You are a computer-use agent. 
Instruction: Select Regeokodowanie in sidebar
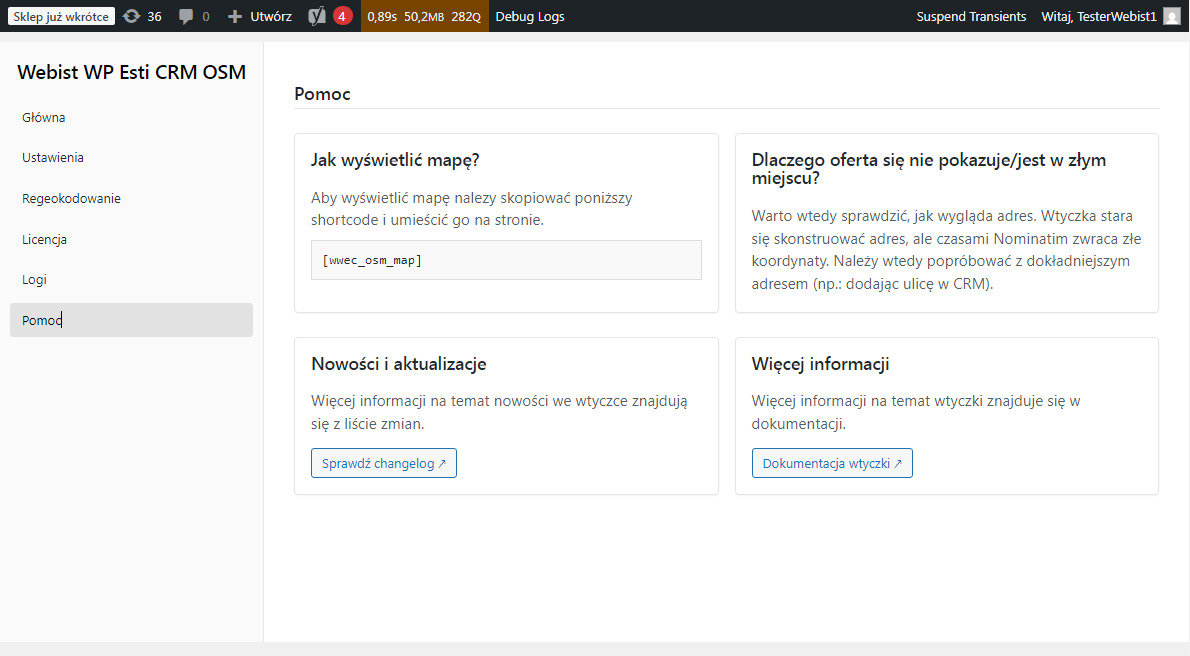(71, 198)
